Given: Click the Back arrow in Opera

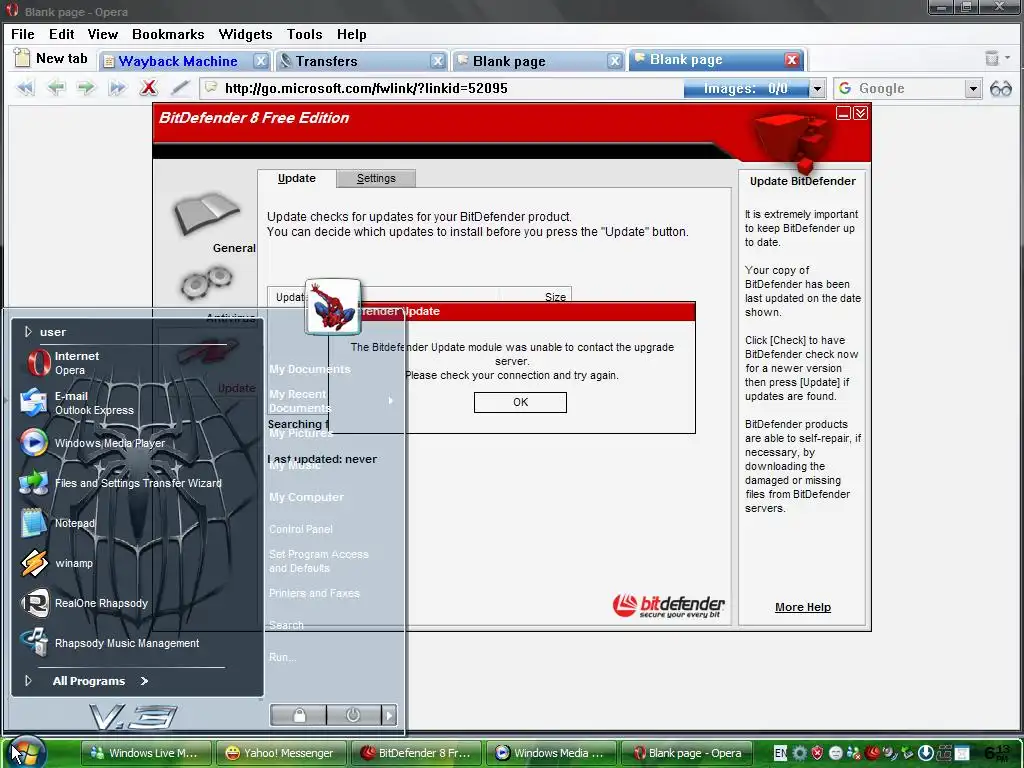Looking at the screenshot, I should pos(56,88).
